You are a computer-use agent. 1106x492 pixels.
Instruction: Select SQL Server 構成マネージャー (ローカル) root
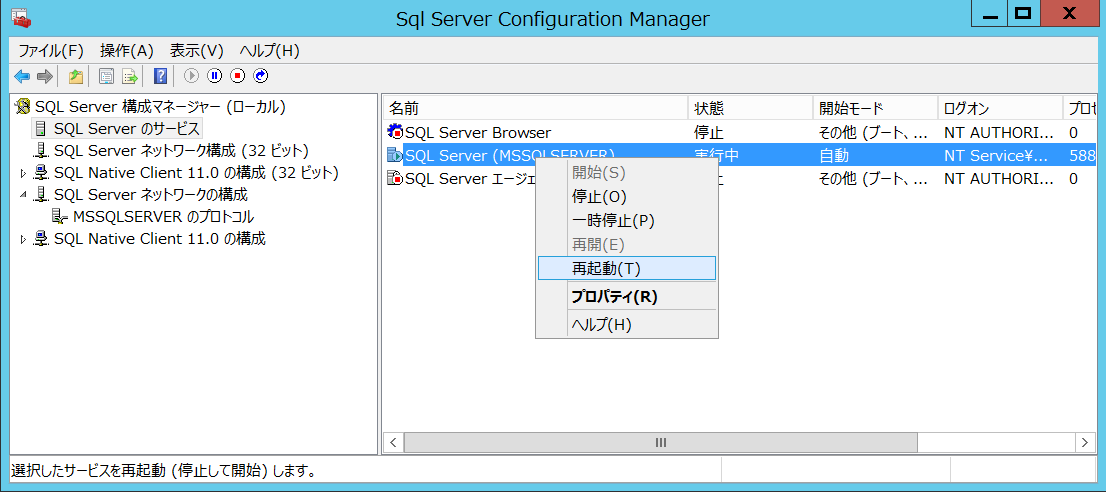(160, 107)
